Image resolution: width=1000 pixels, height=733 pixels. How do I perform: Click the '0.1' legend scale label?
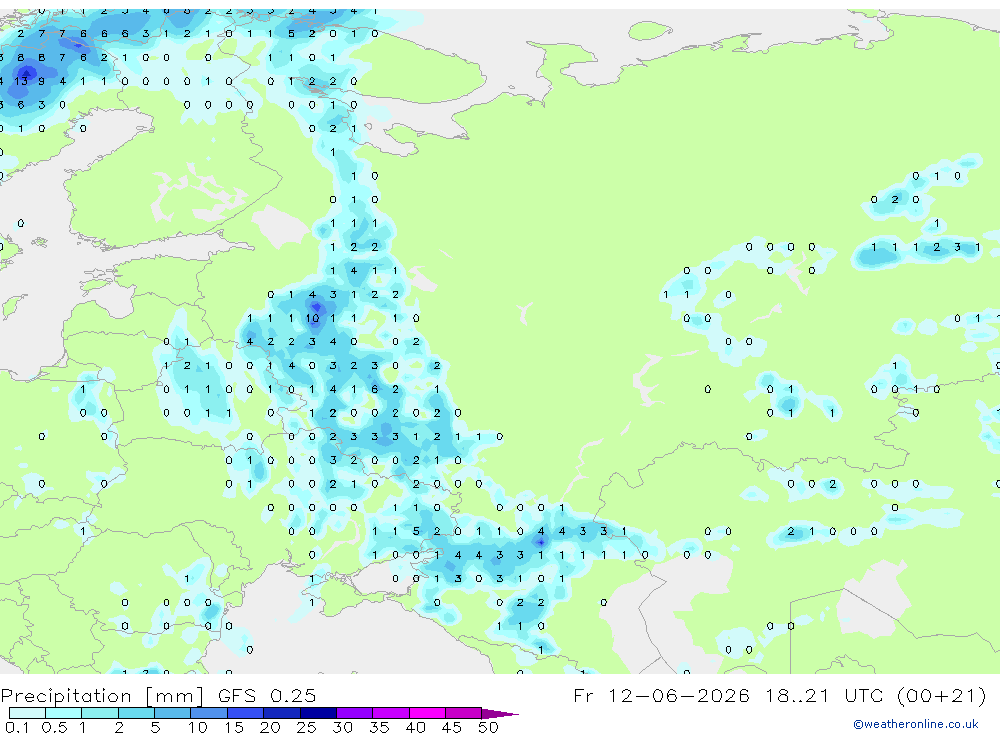point(17,727)
